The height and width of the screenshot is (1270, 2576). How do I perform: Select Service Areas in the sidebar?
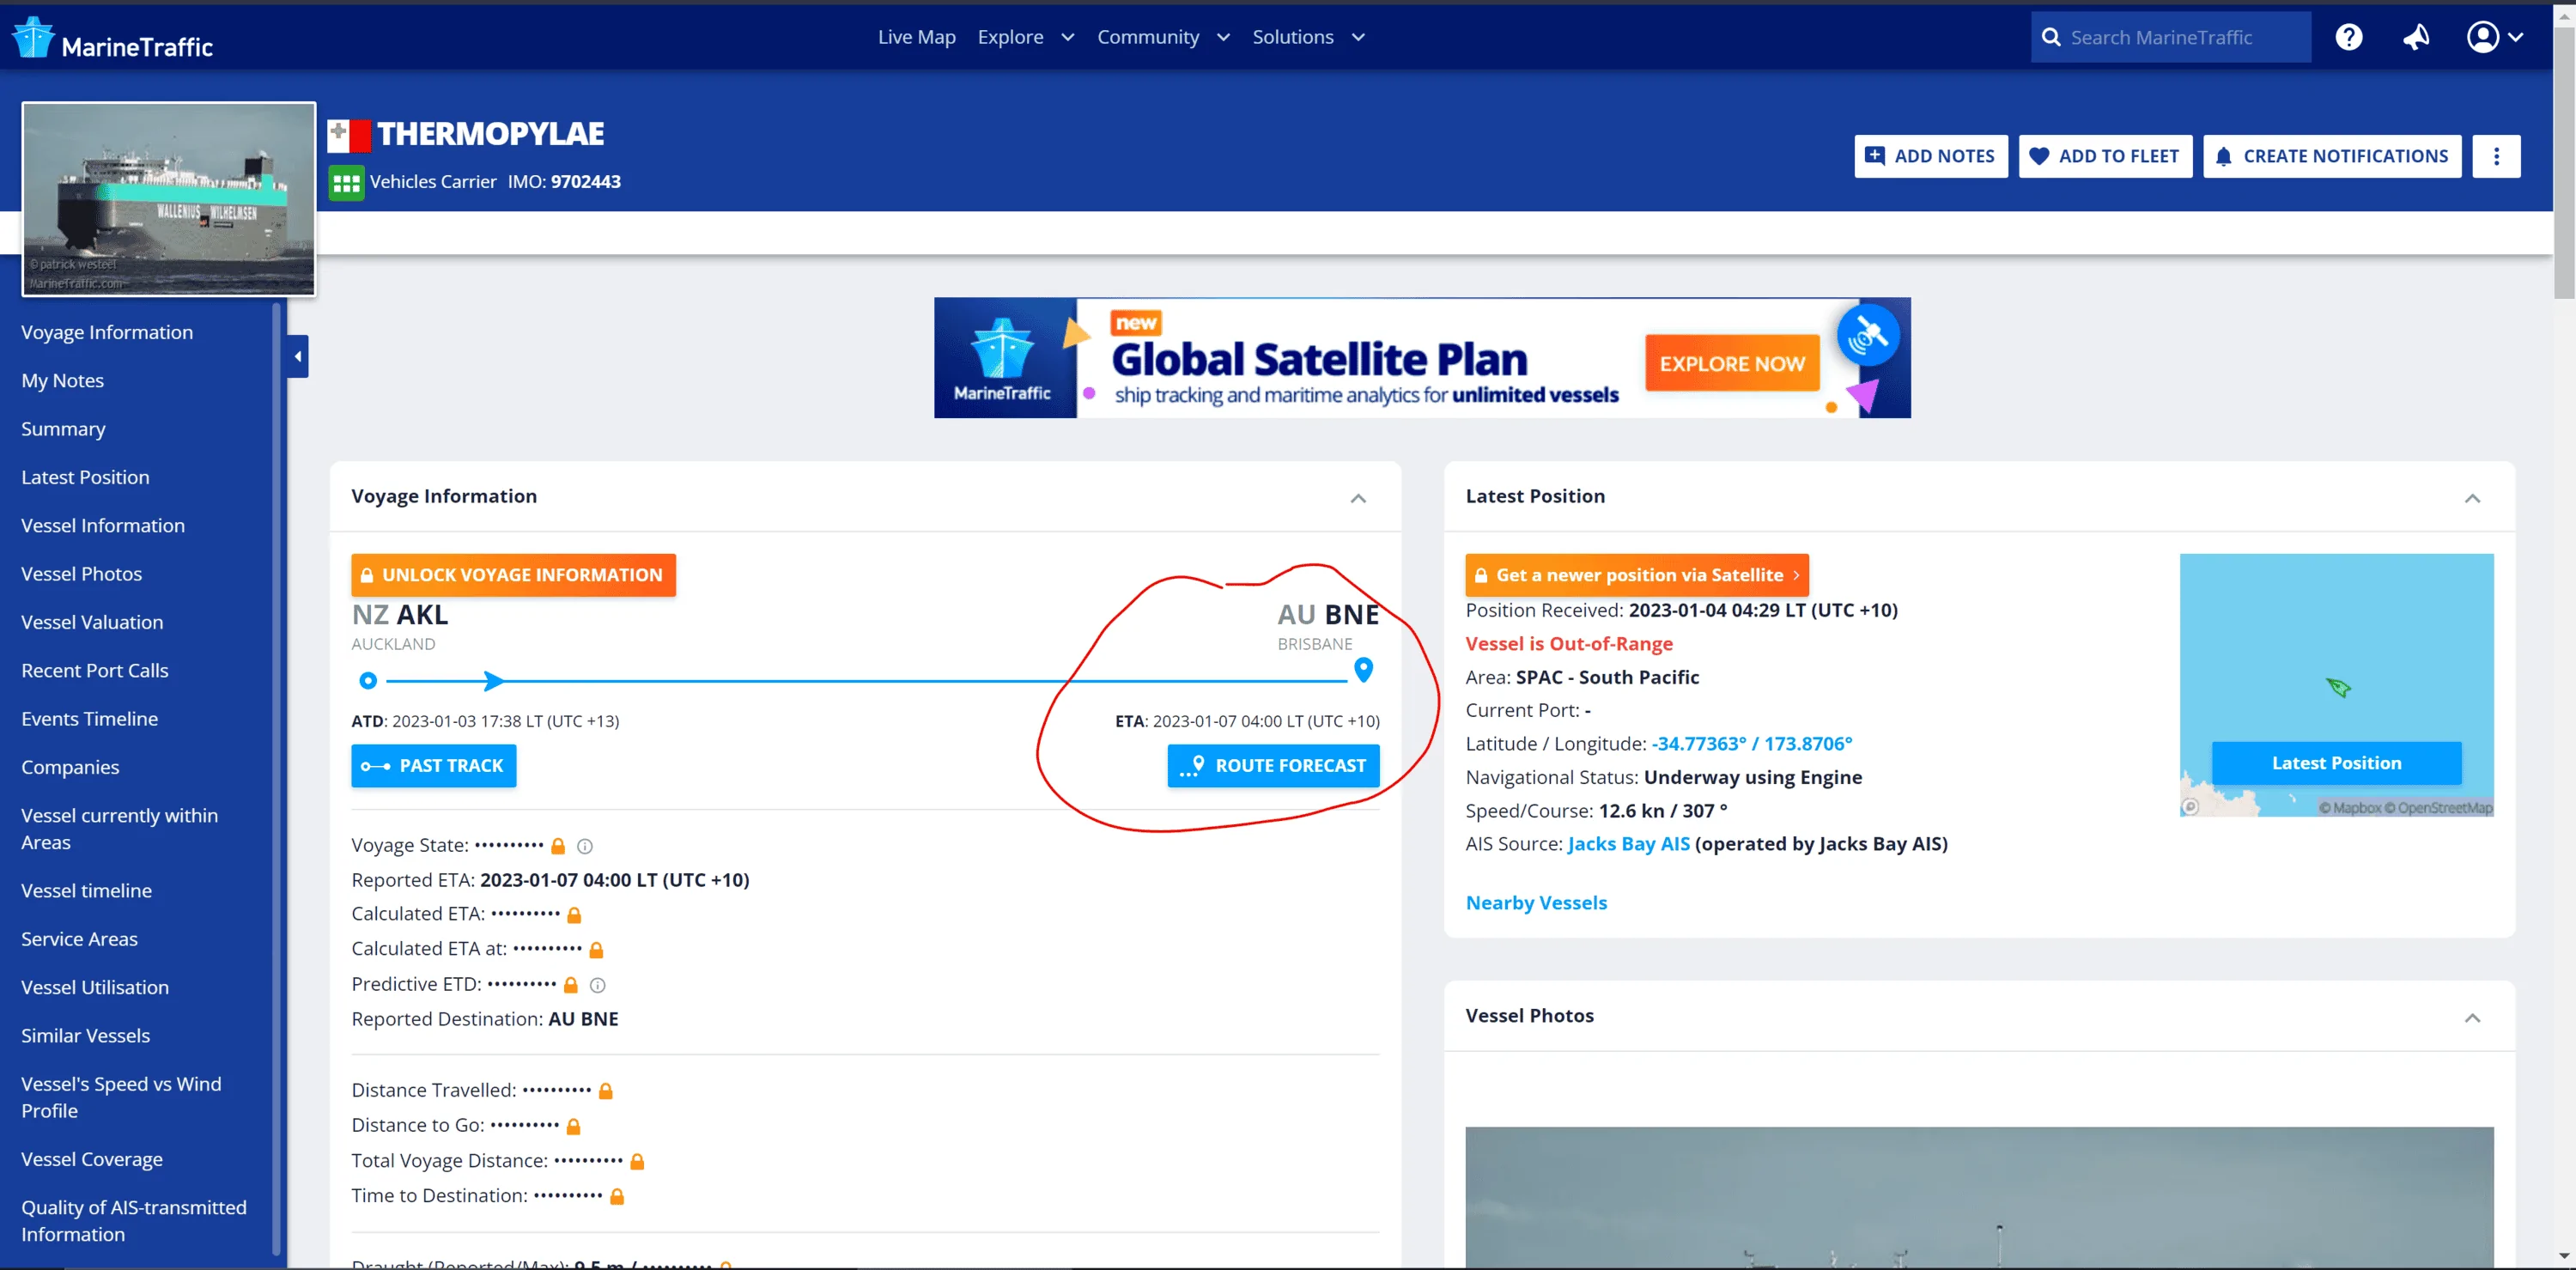[x=79, y=939]
